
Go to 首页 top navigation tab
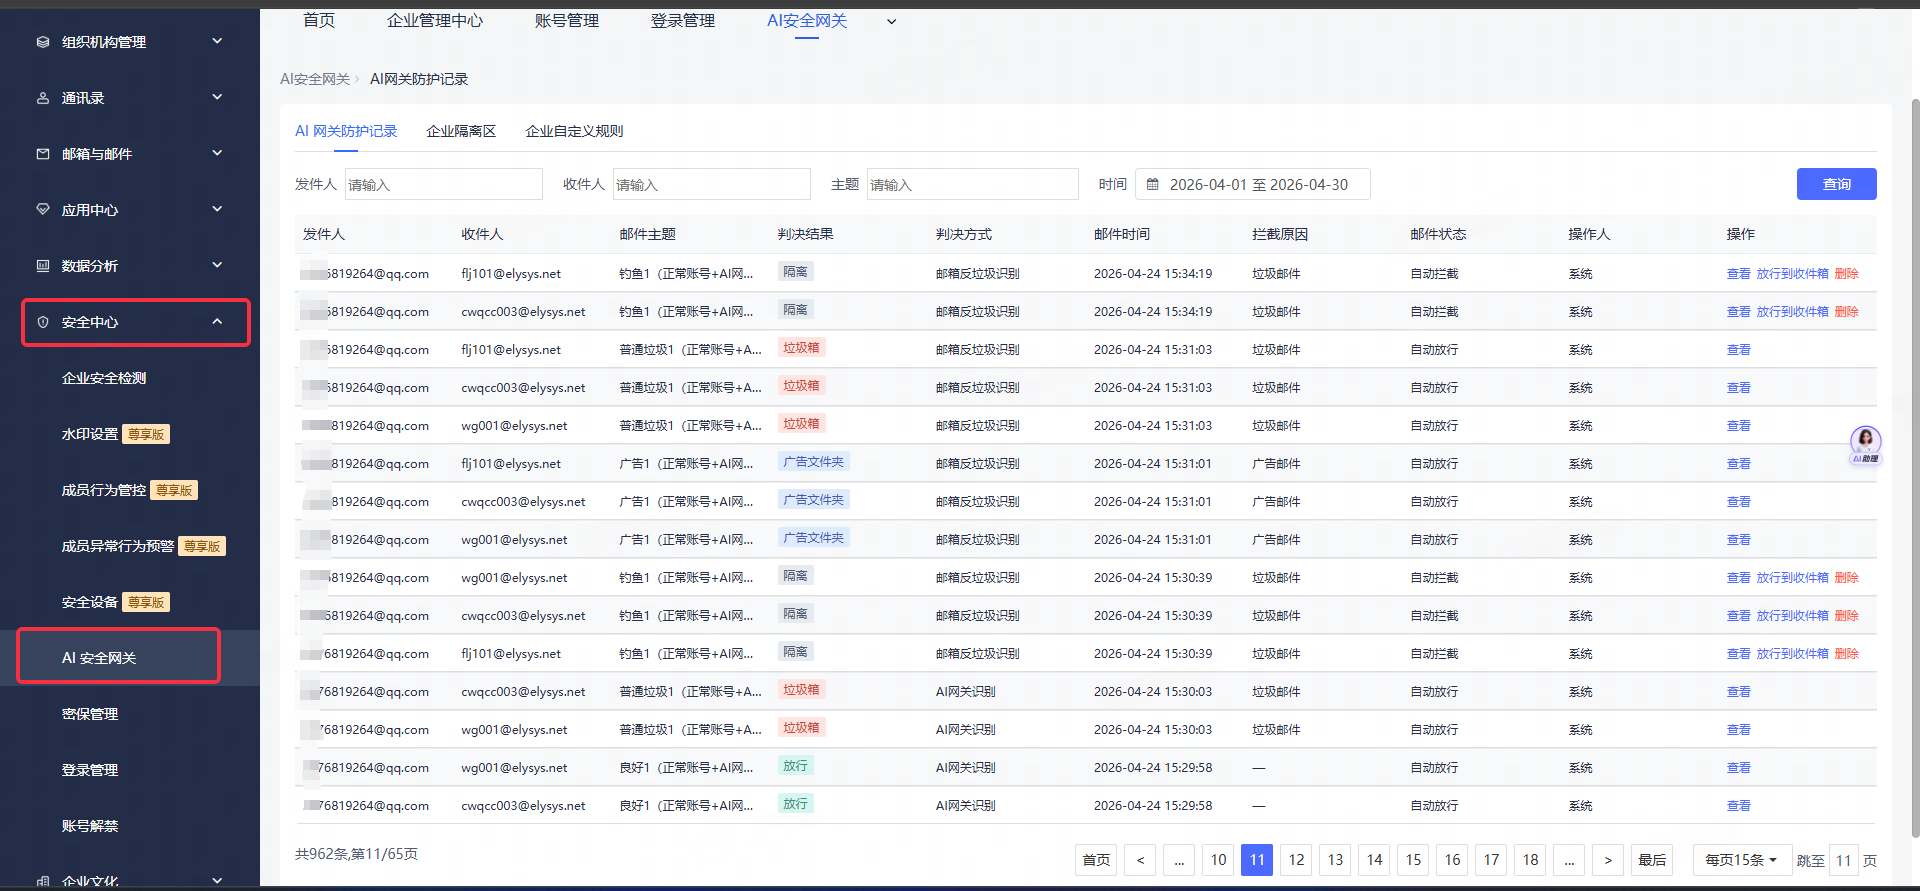(x=319, y=20)
